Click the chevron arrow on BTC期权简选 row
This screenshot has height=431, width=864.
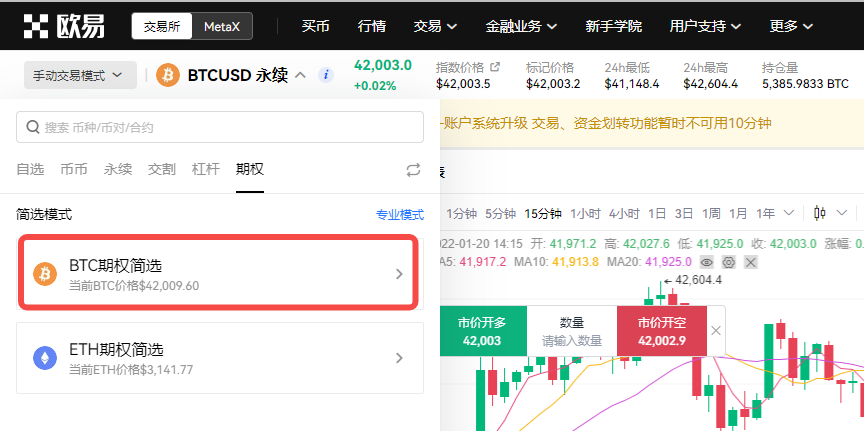click(x=399, y=274)
